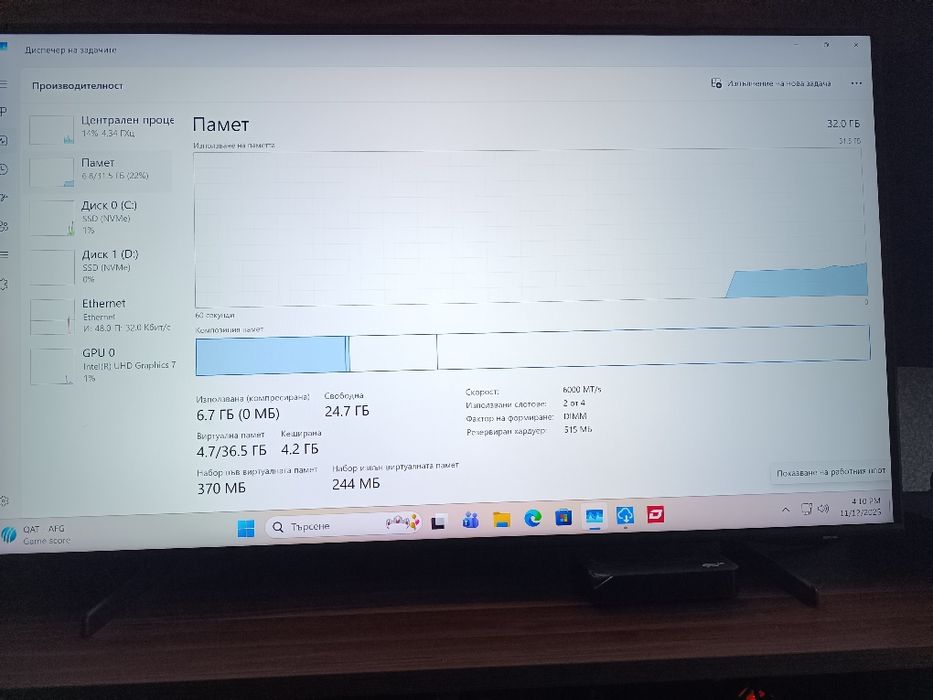
Task: Open Microsoft Store from the taskbar
Action: pyautogui.click(x=563, y=517)
